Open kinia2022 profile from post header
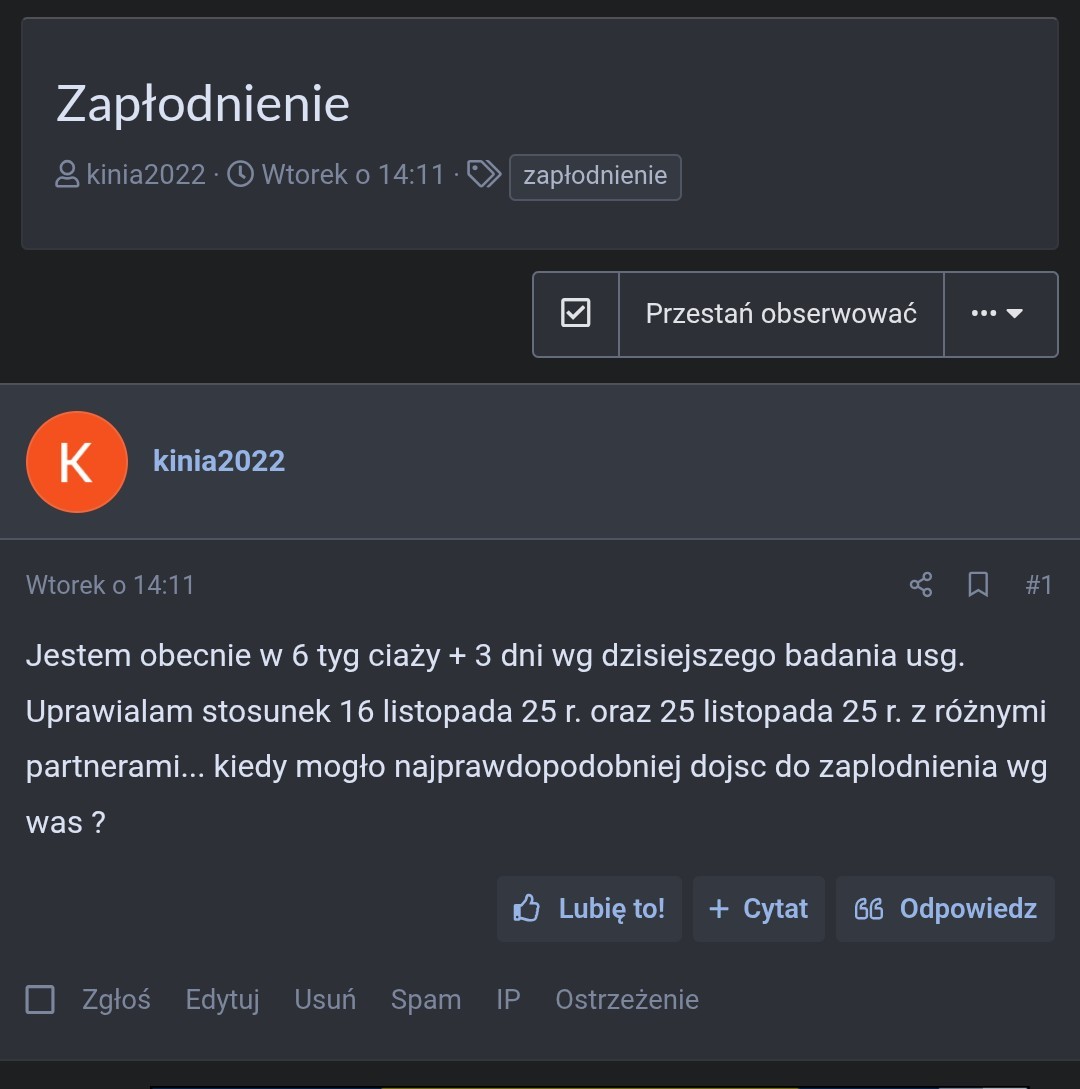1080x1089 pixels. coord(219,461)
